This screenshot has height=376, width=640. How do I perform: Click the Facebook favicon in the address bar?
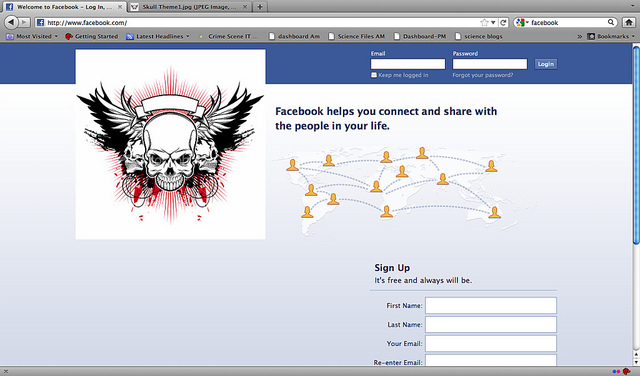40,22
